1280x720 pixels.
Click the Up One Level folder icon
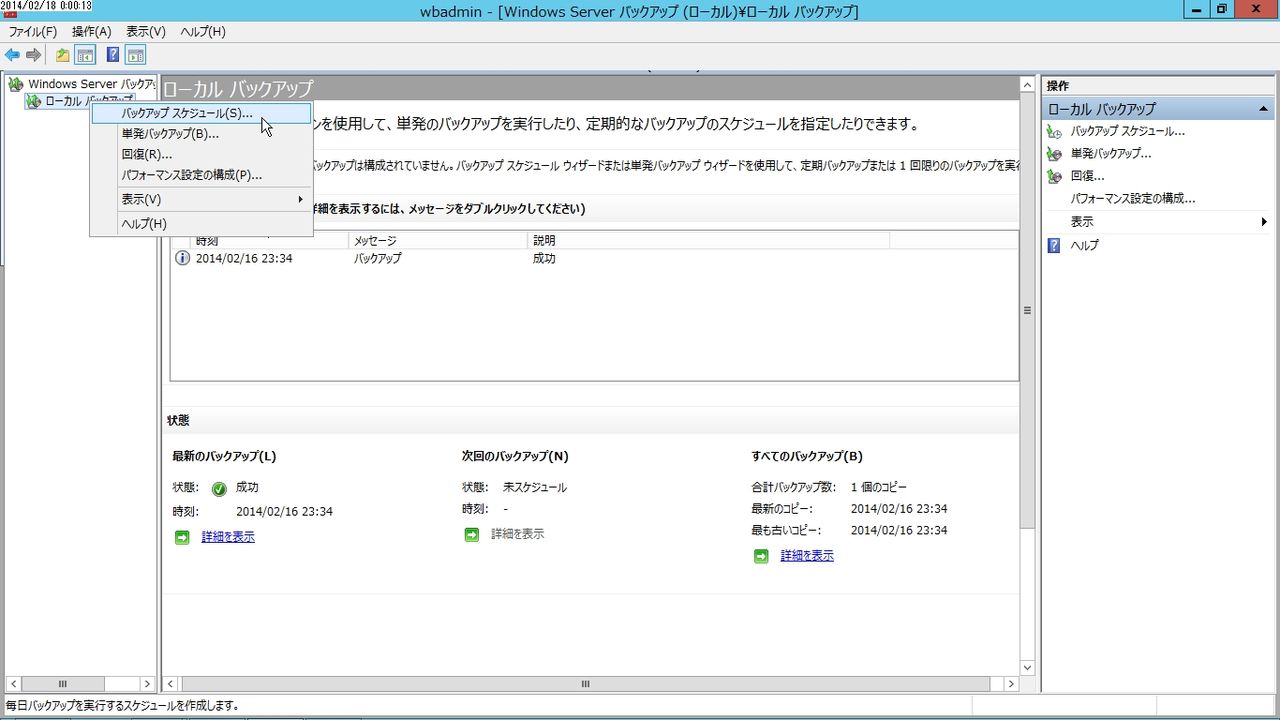coord(62,55)
